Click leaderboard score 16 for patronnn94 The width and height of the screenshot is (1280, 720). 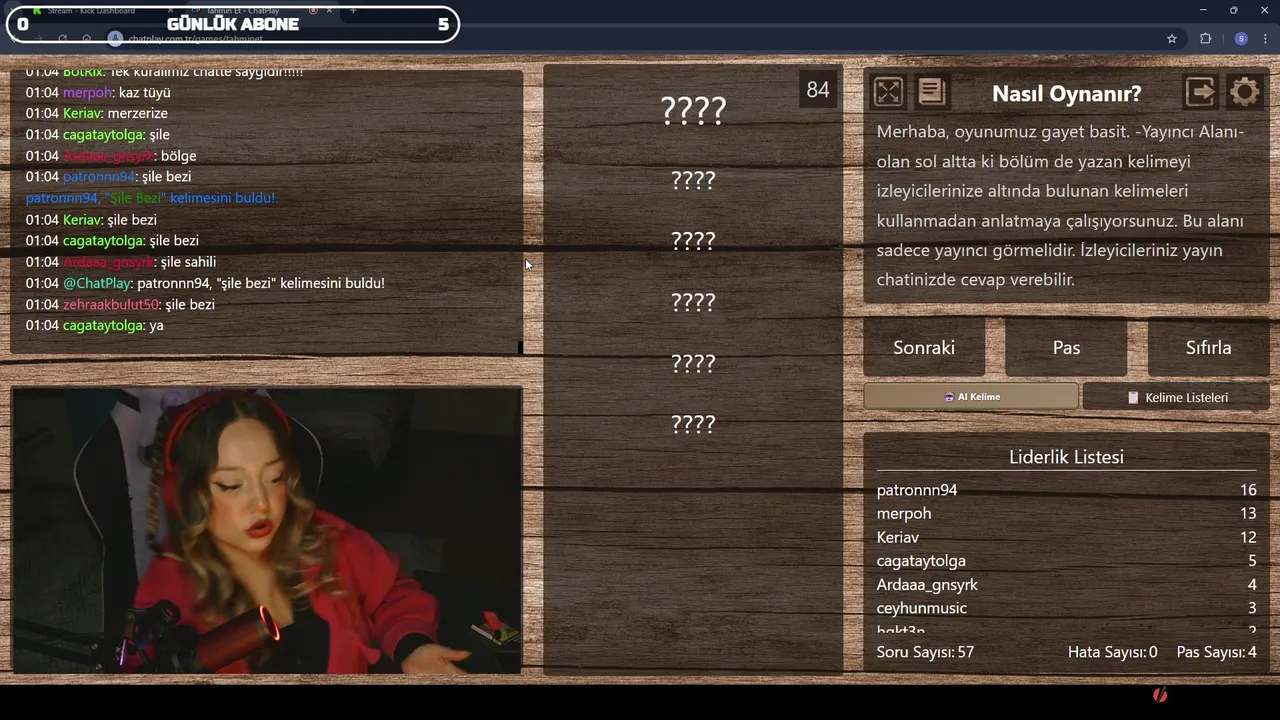click(x=1248, y=490)
